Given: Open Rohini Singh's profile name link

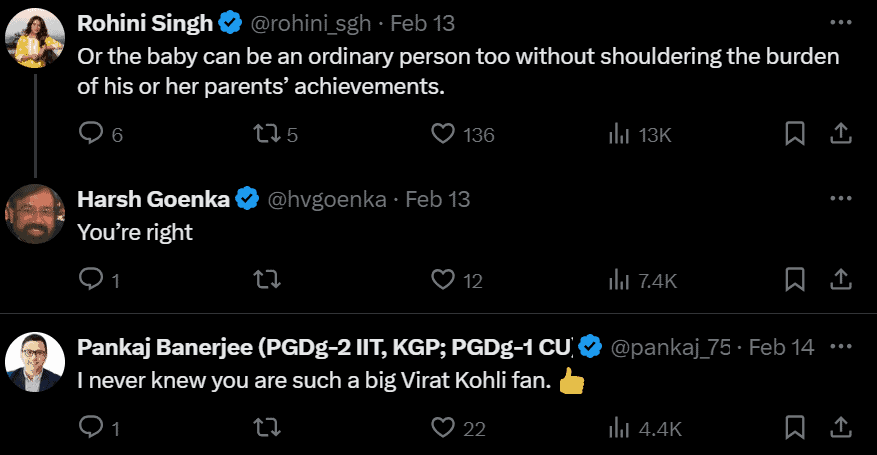Looking at the screenshot, I should pos(145,23).
